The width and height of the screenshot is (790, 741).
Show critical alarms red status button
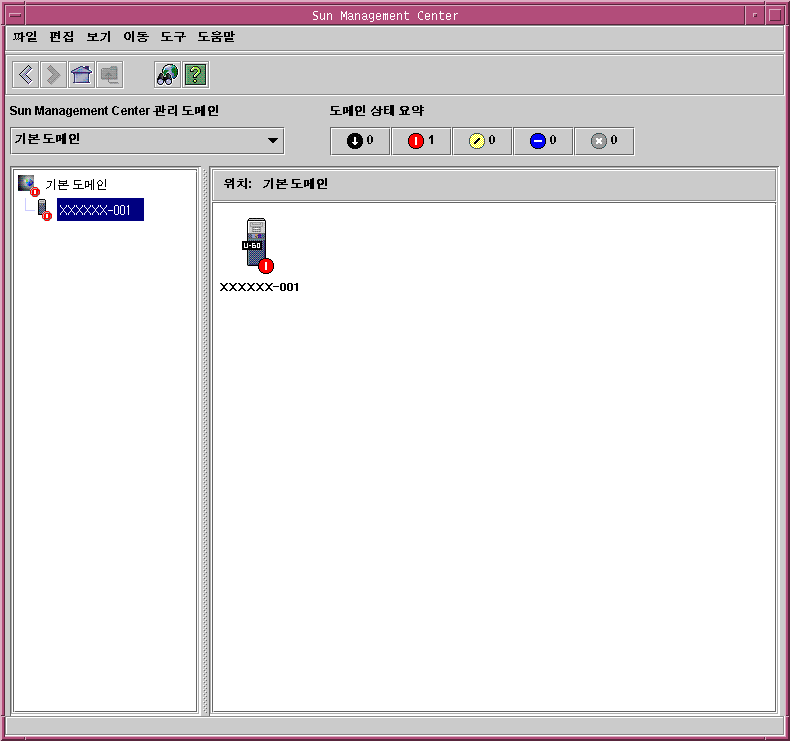coord(421,141)
